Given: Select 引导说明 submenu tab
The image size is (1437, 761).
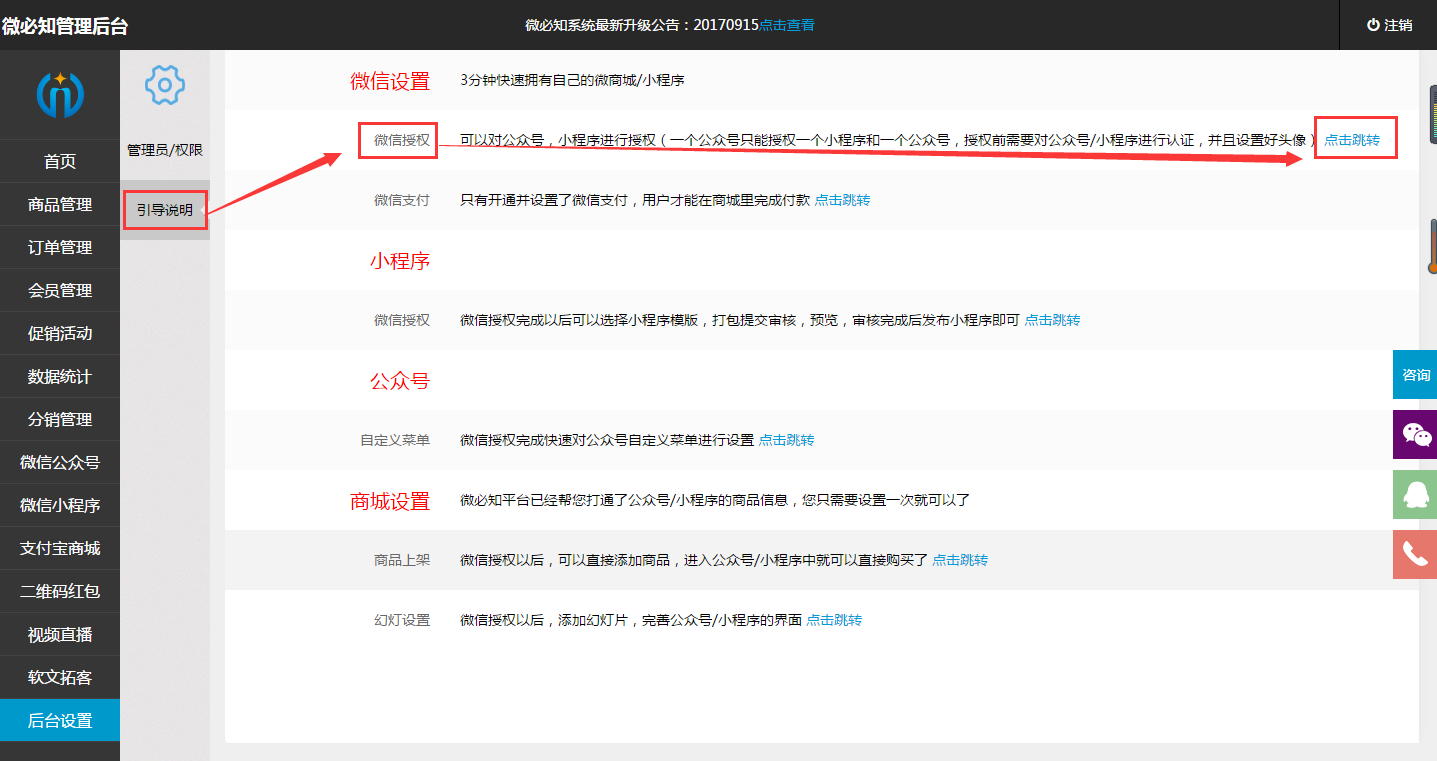Looking at the screenshot, I should (165, 210).
